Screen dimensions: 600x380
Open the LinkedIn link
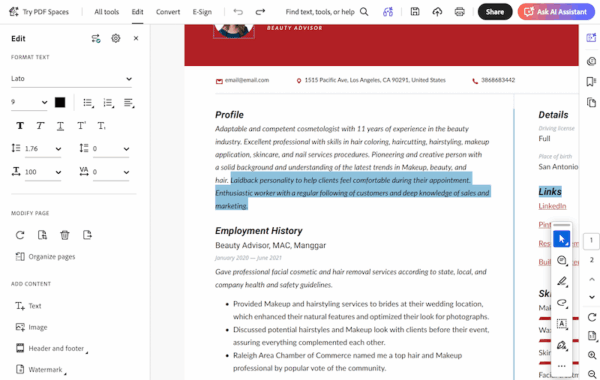click(x=552, y=206)
